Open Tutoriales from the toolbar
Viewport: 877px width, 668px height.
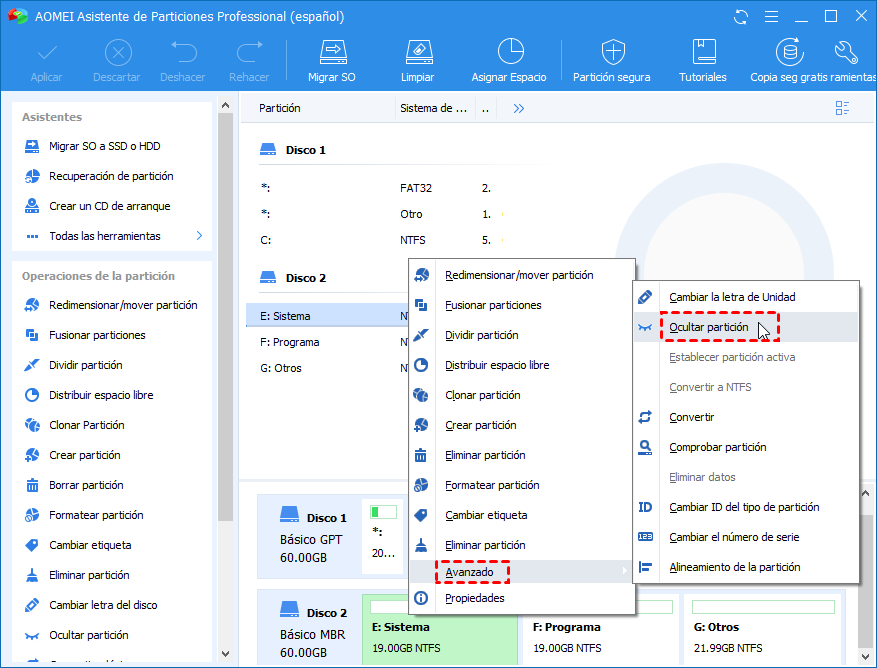[703, 60]
